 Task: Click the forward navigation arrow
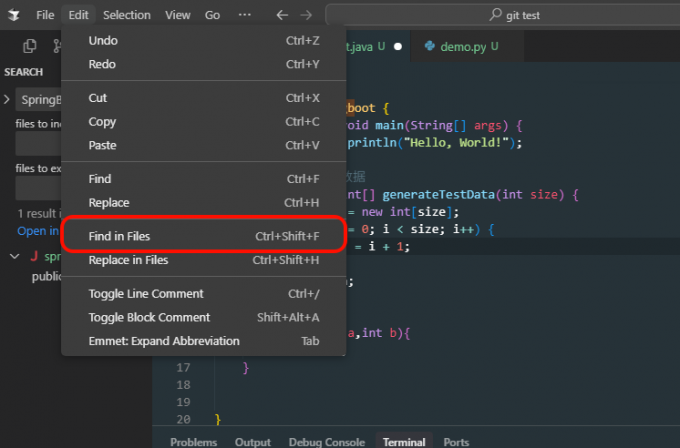click(306, 15)
